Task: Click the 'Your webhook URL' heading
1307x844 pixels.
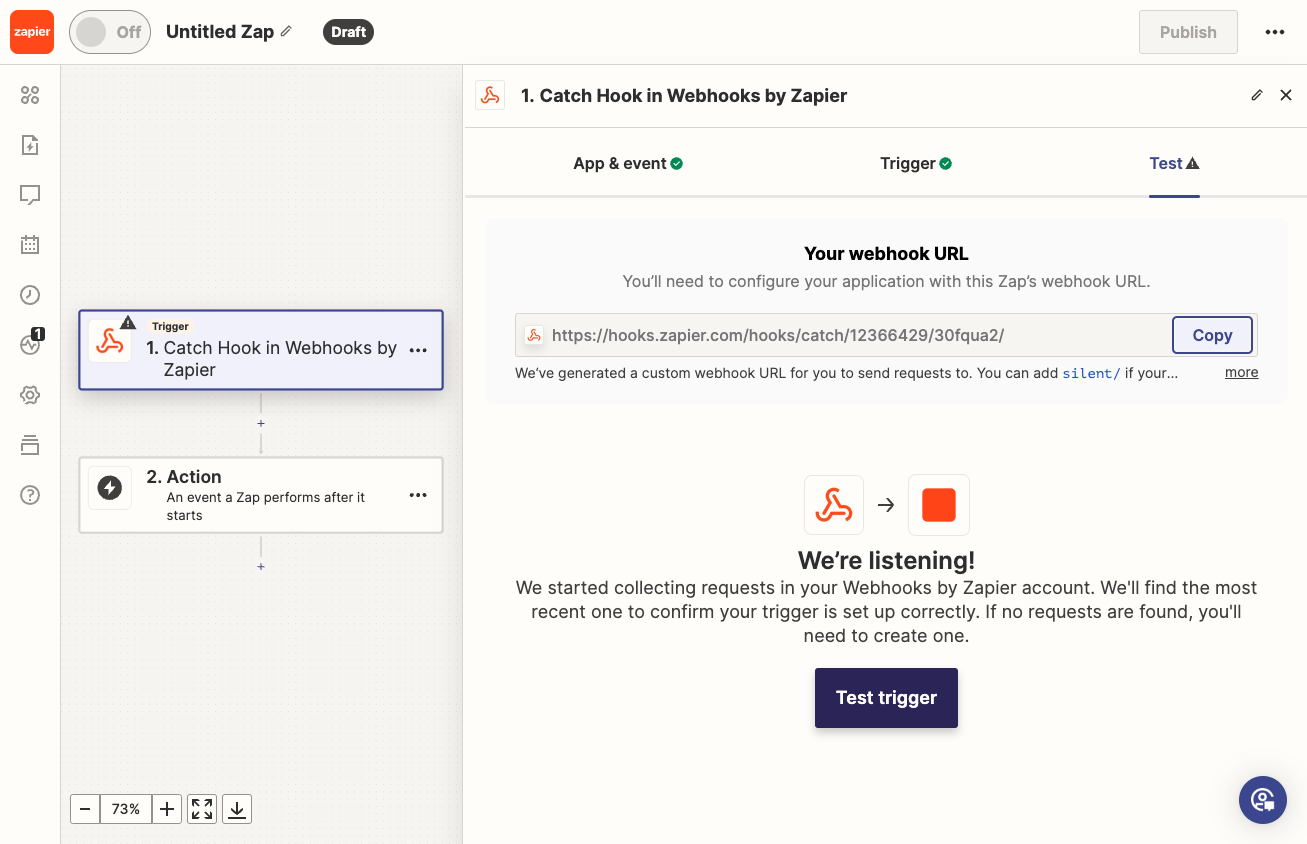Action: [886, 254]
